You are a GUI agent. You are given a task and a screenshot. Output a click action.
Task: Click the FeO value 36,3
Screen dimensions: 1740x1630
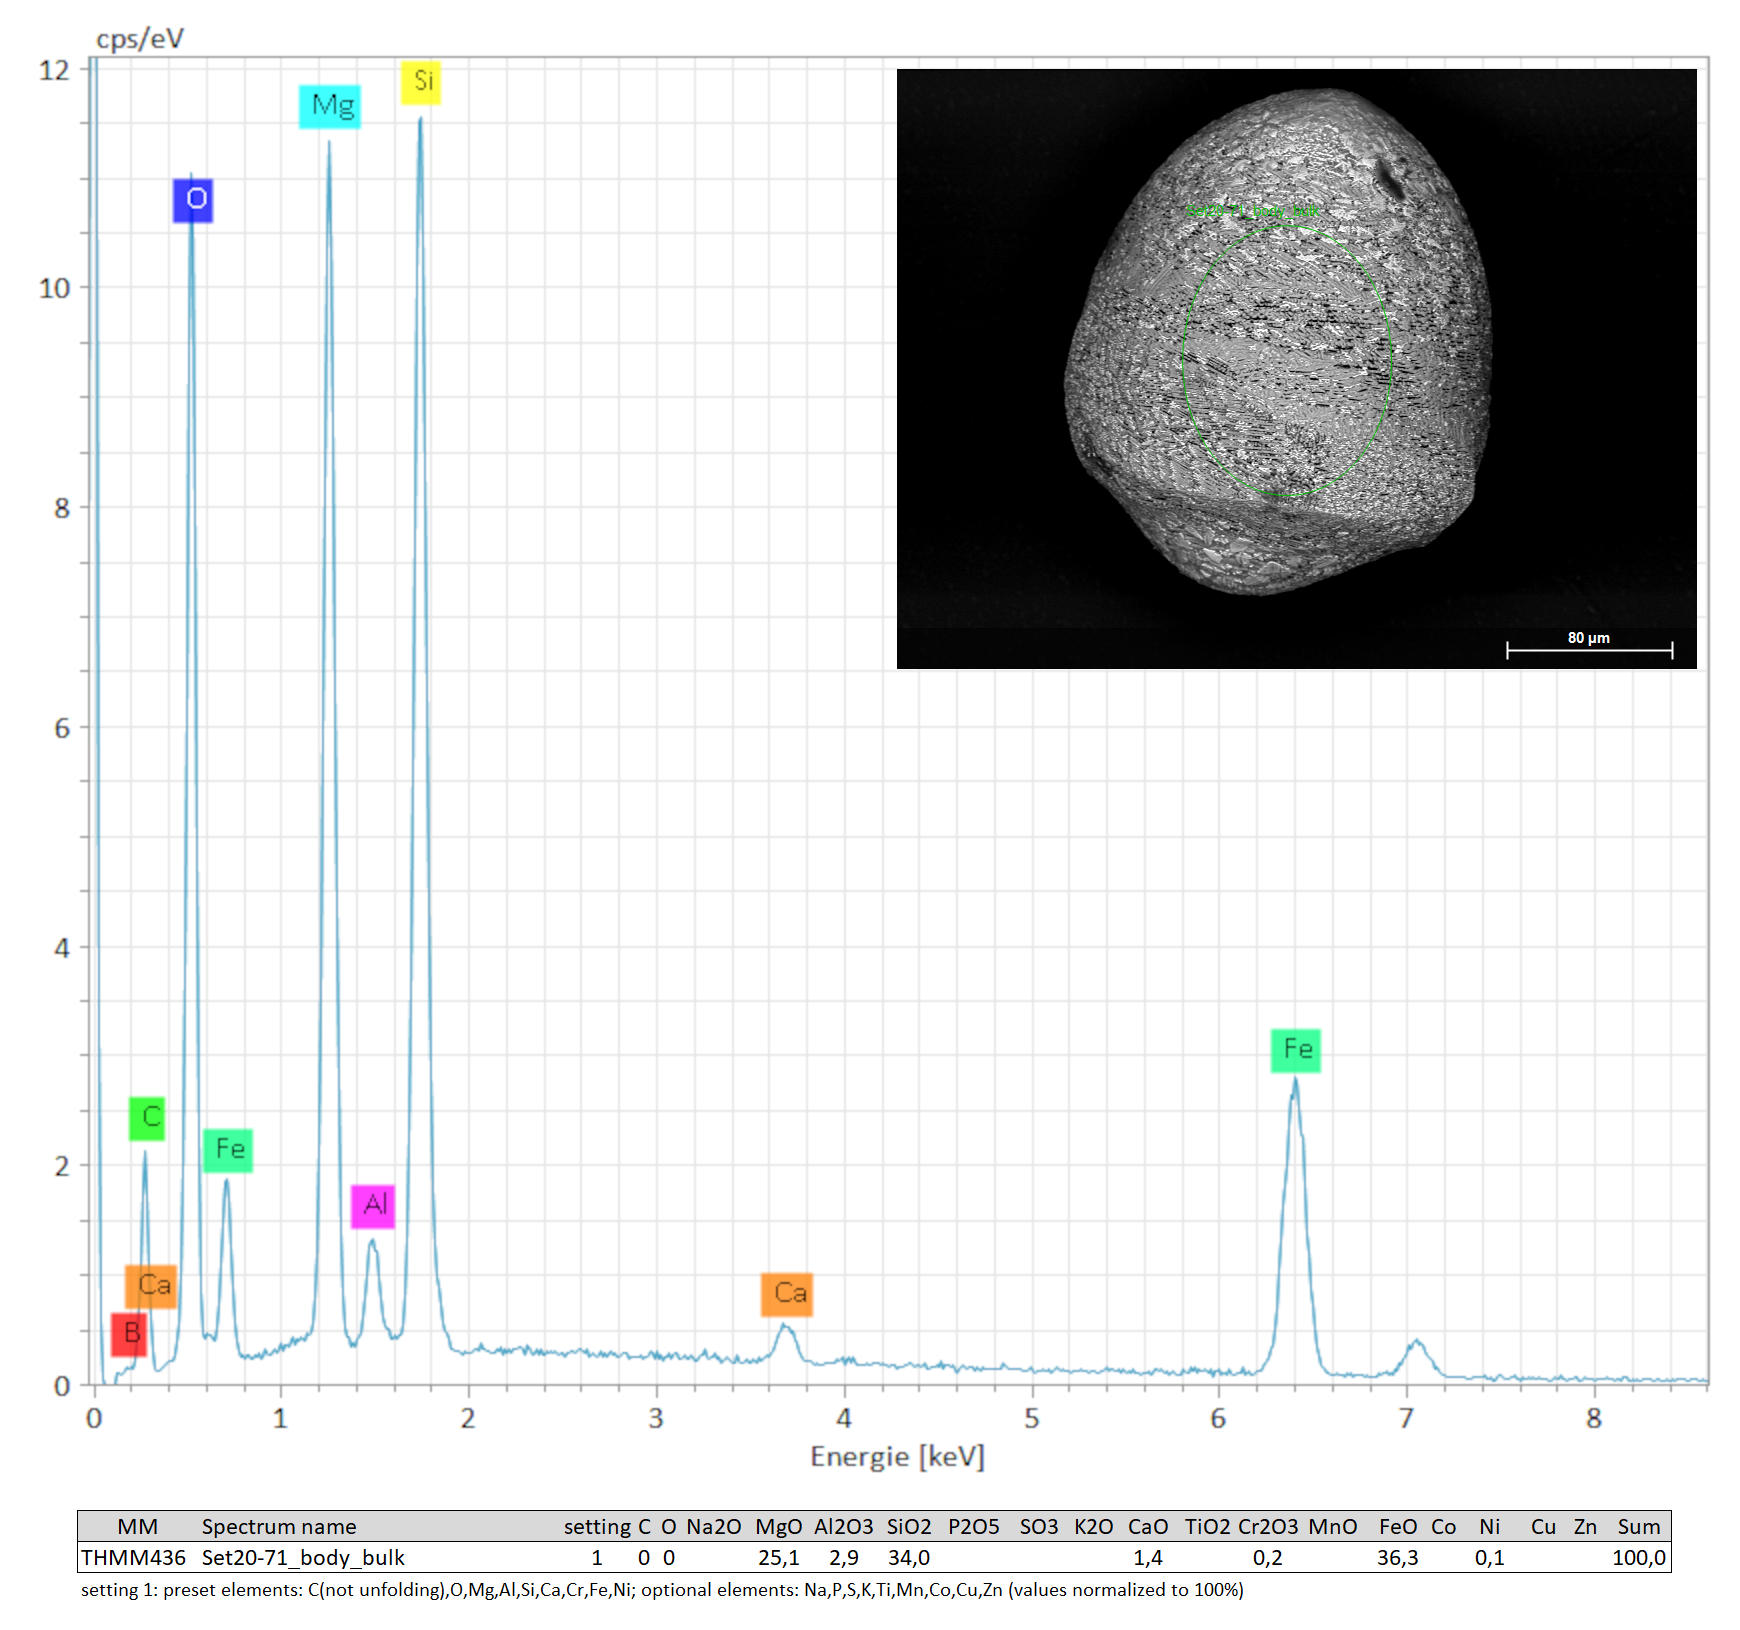click(x=1397, y=1558)
